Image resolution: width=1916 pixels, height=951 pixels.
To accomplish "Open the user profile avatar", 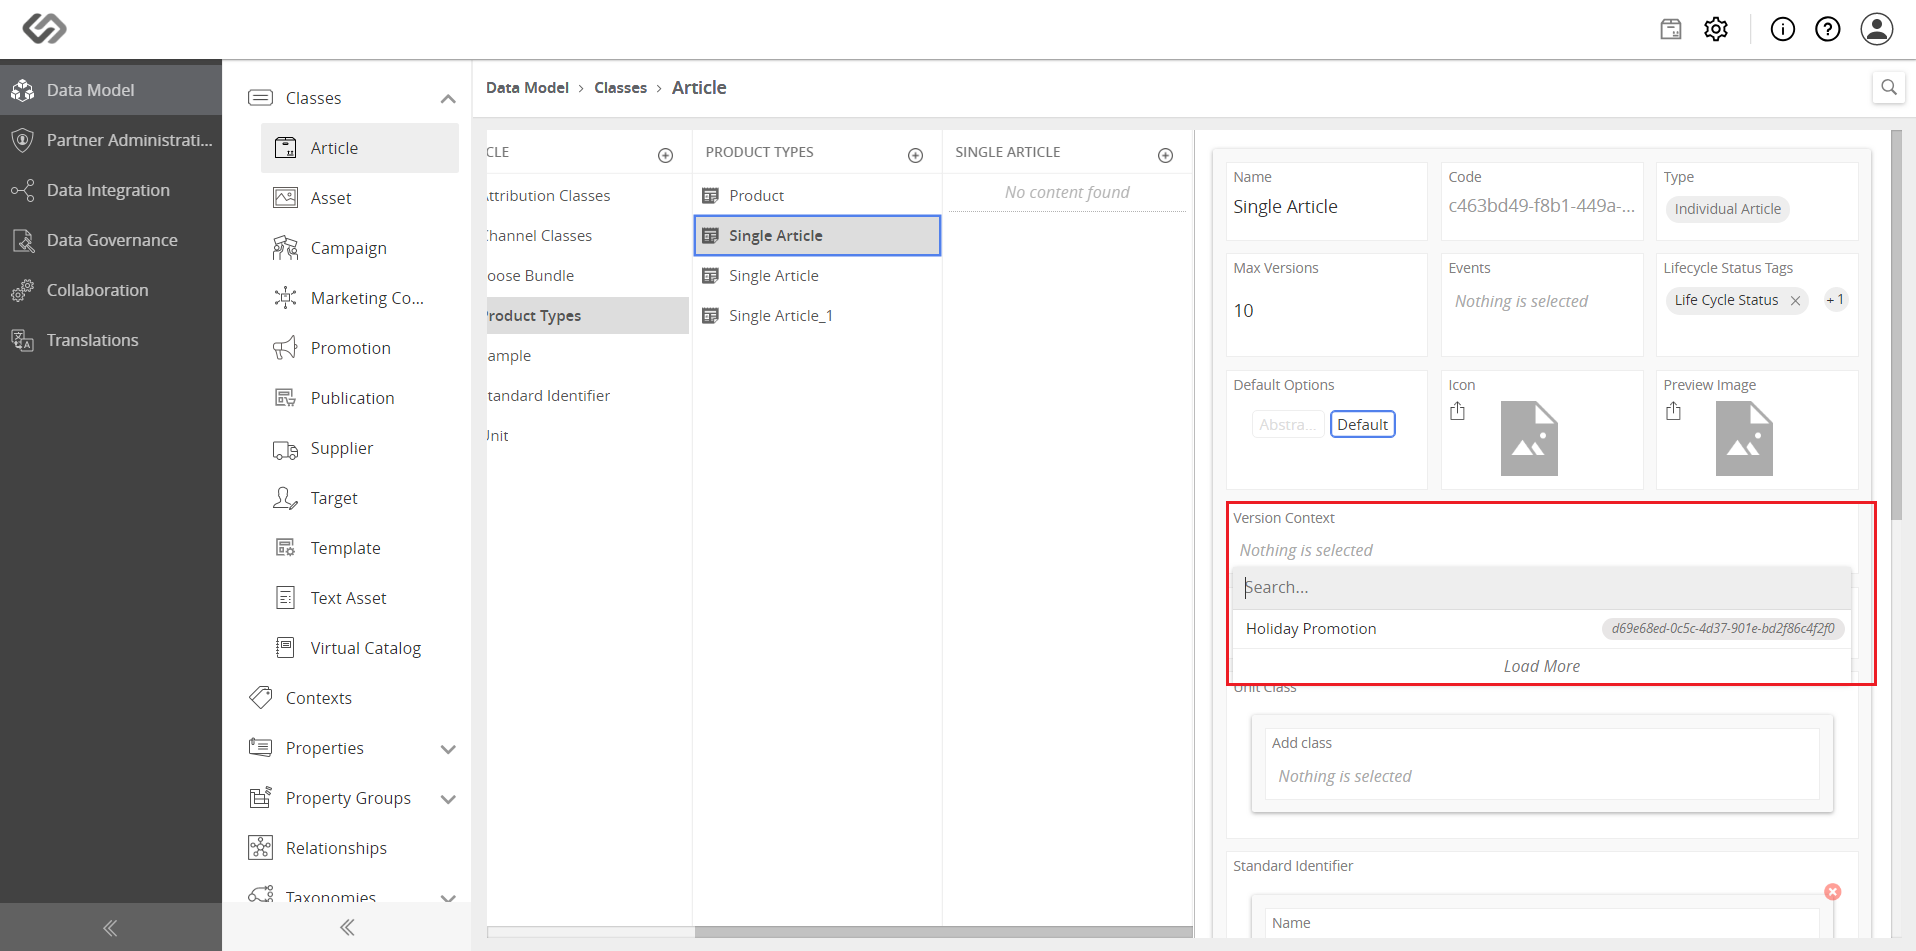I will 1877,29.
